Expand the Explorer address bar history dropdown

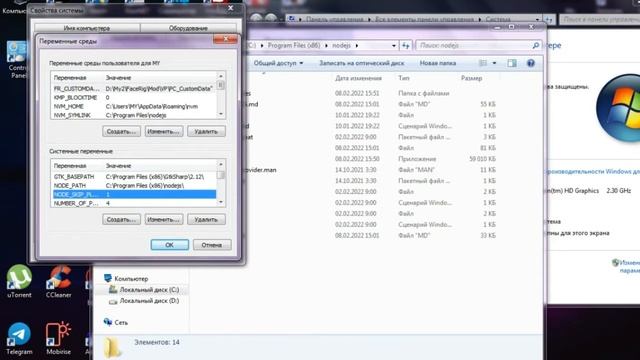(394, 46)
